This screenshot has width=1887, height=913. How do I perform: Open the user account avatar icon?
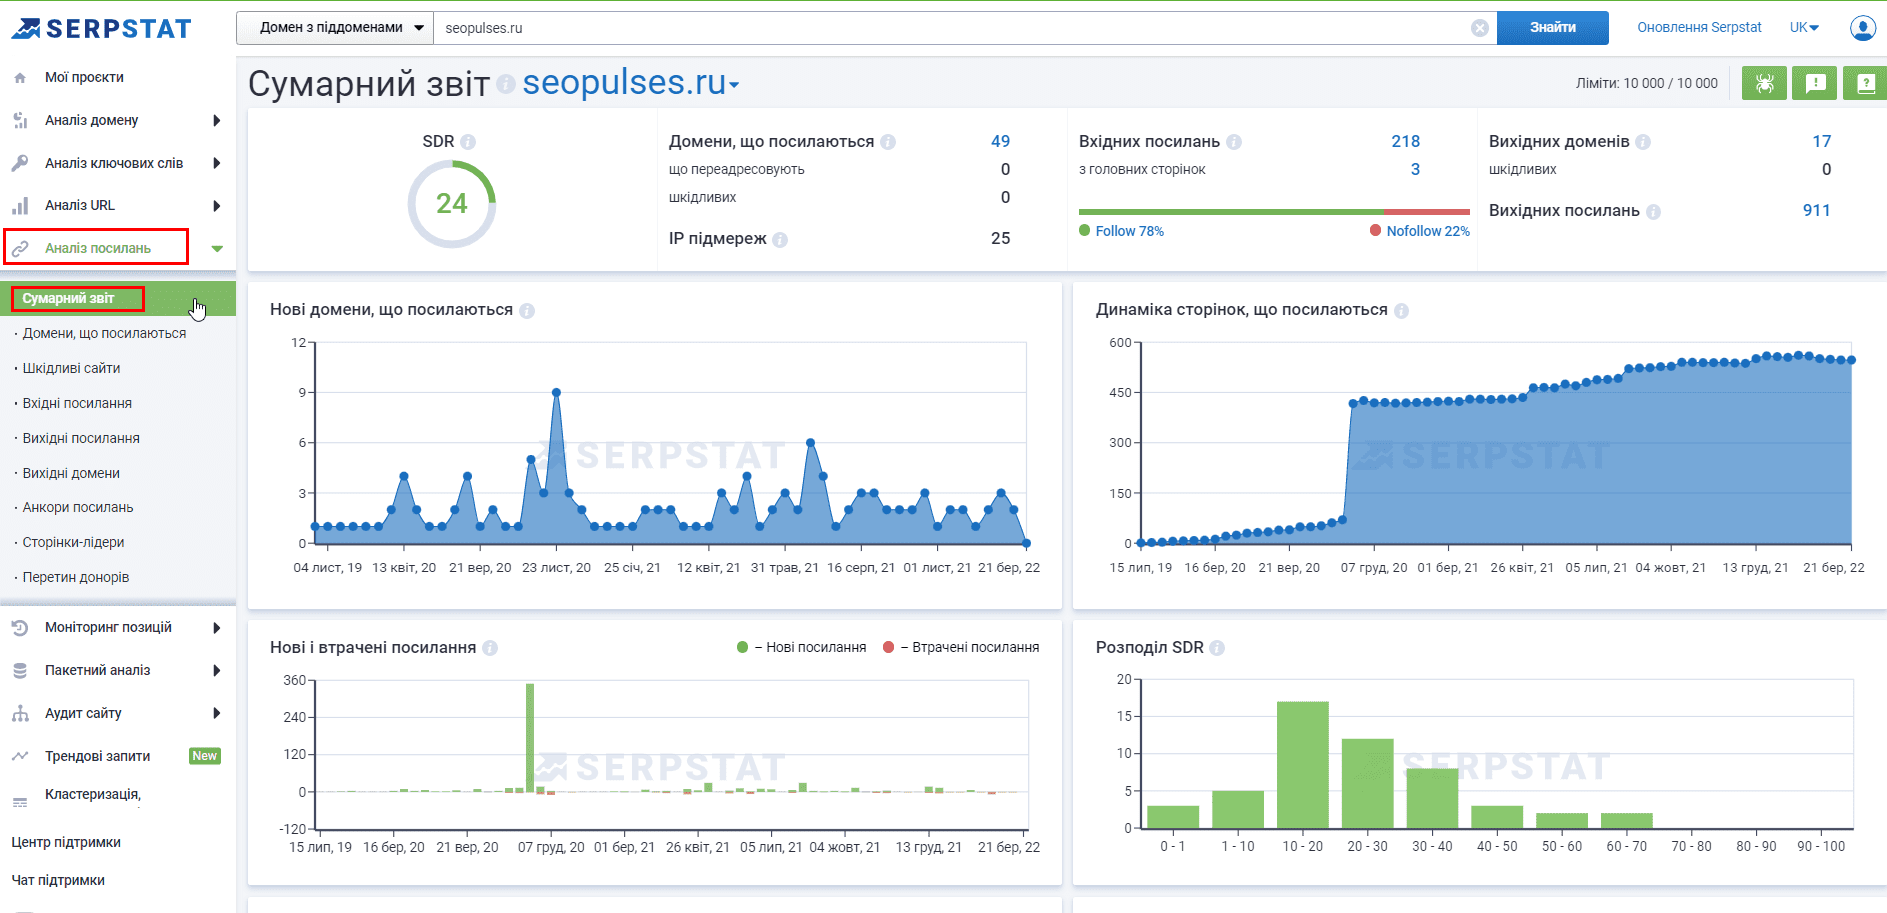[x=1862, y=28]
